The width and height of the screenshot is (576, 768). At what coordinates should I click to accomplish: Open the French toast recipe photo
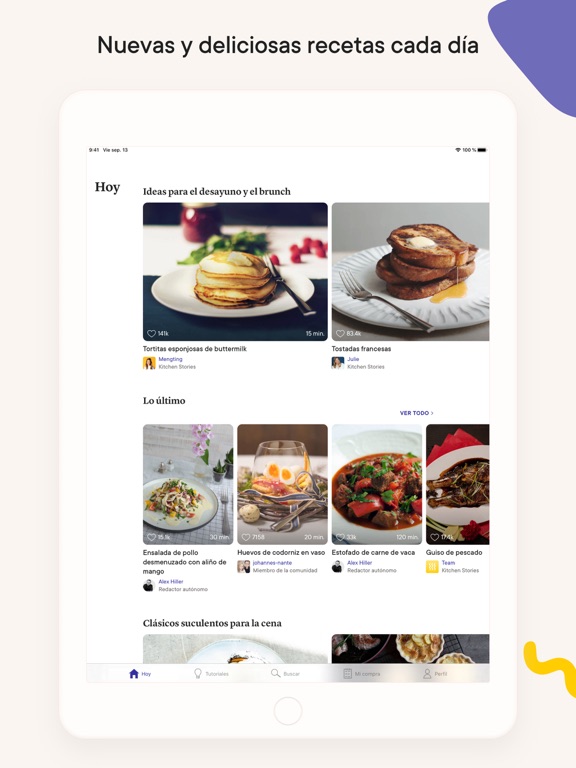click(x=410, y=272)
